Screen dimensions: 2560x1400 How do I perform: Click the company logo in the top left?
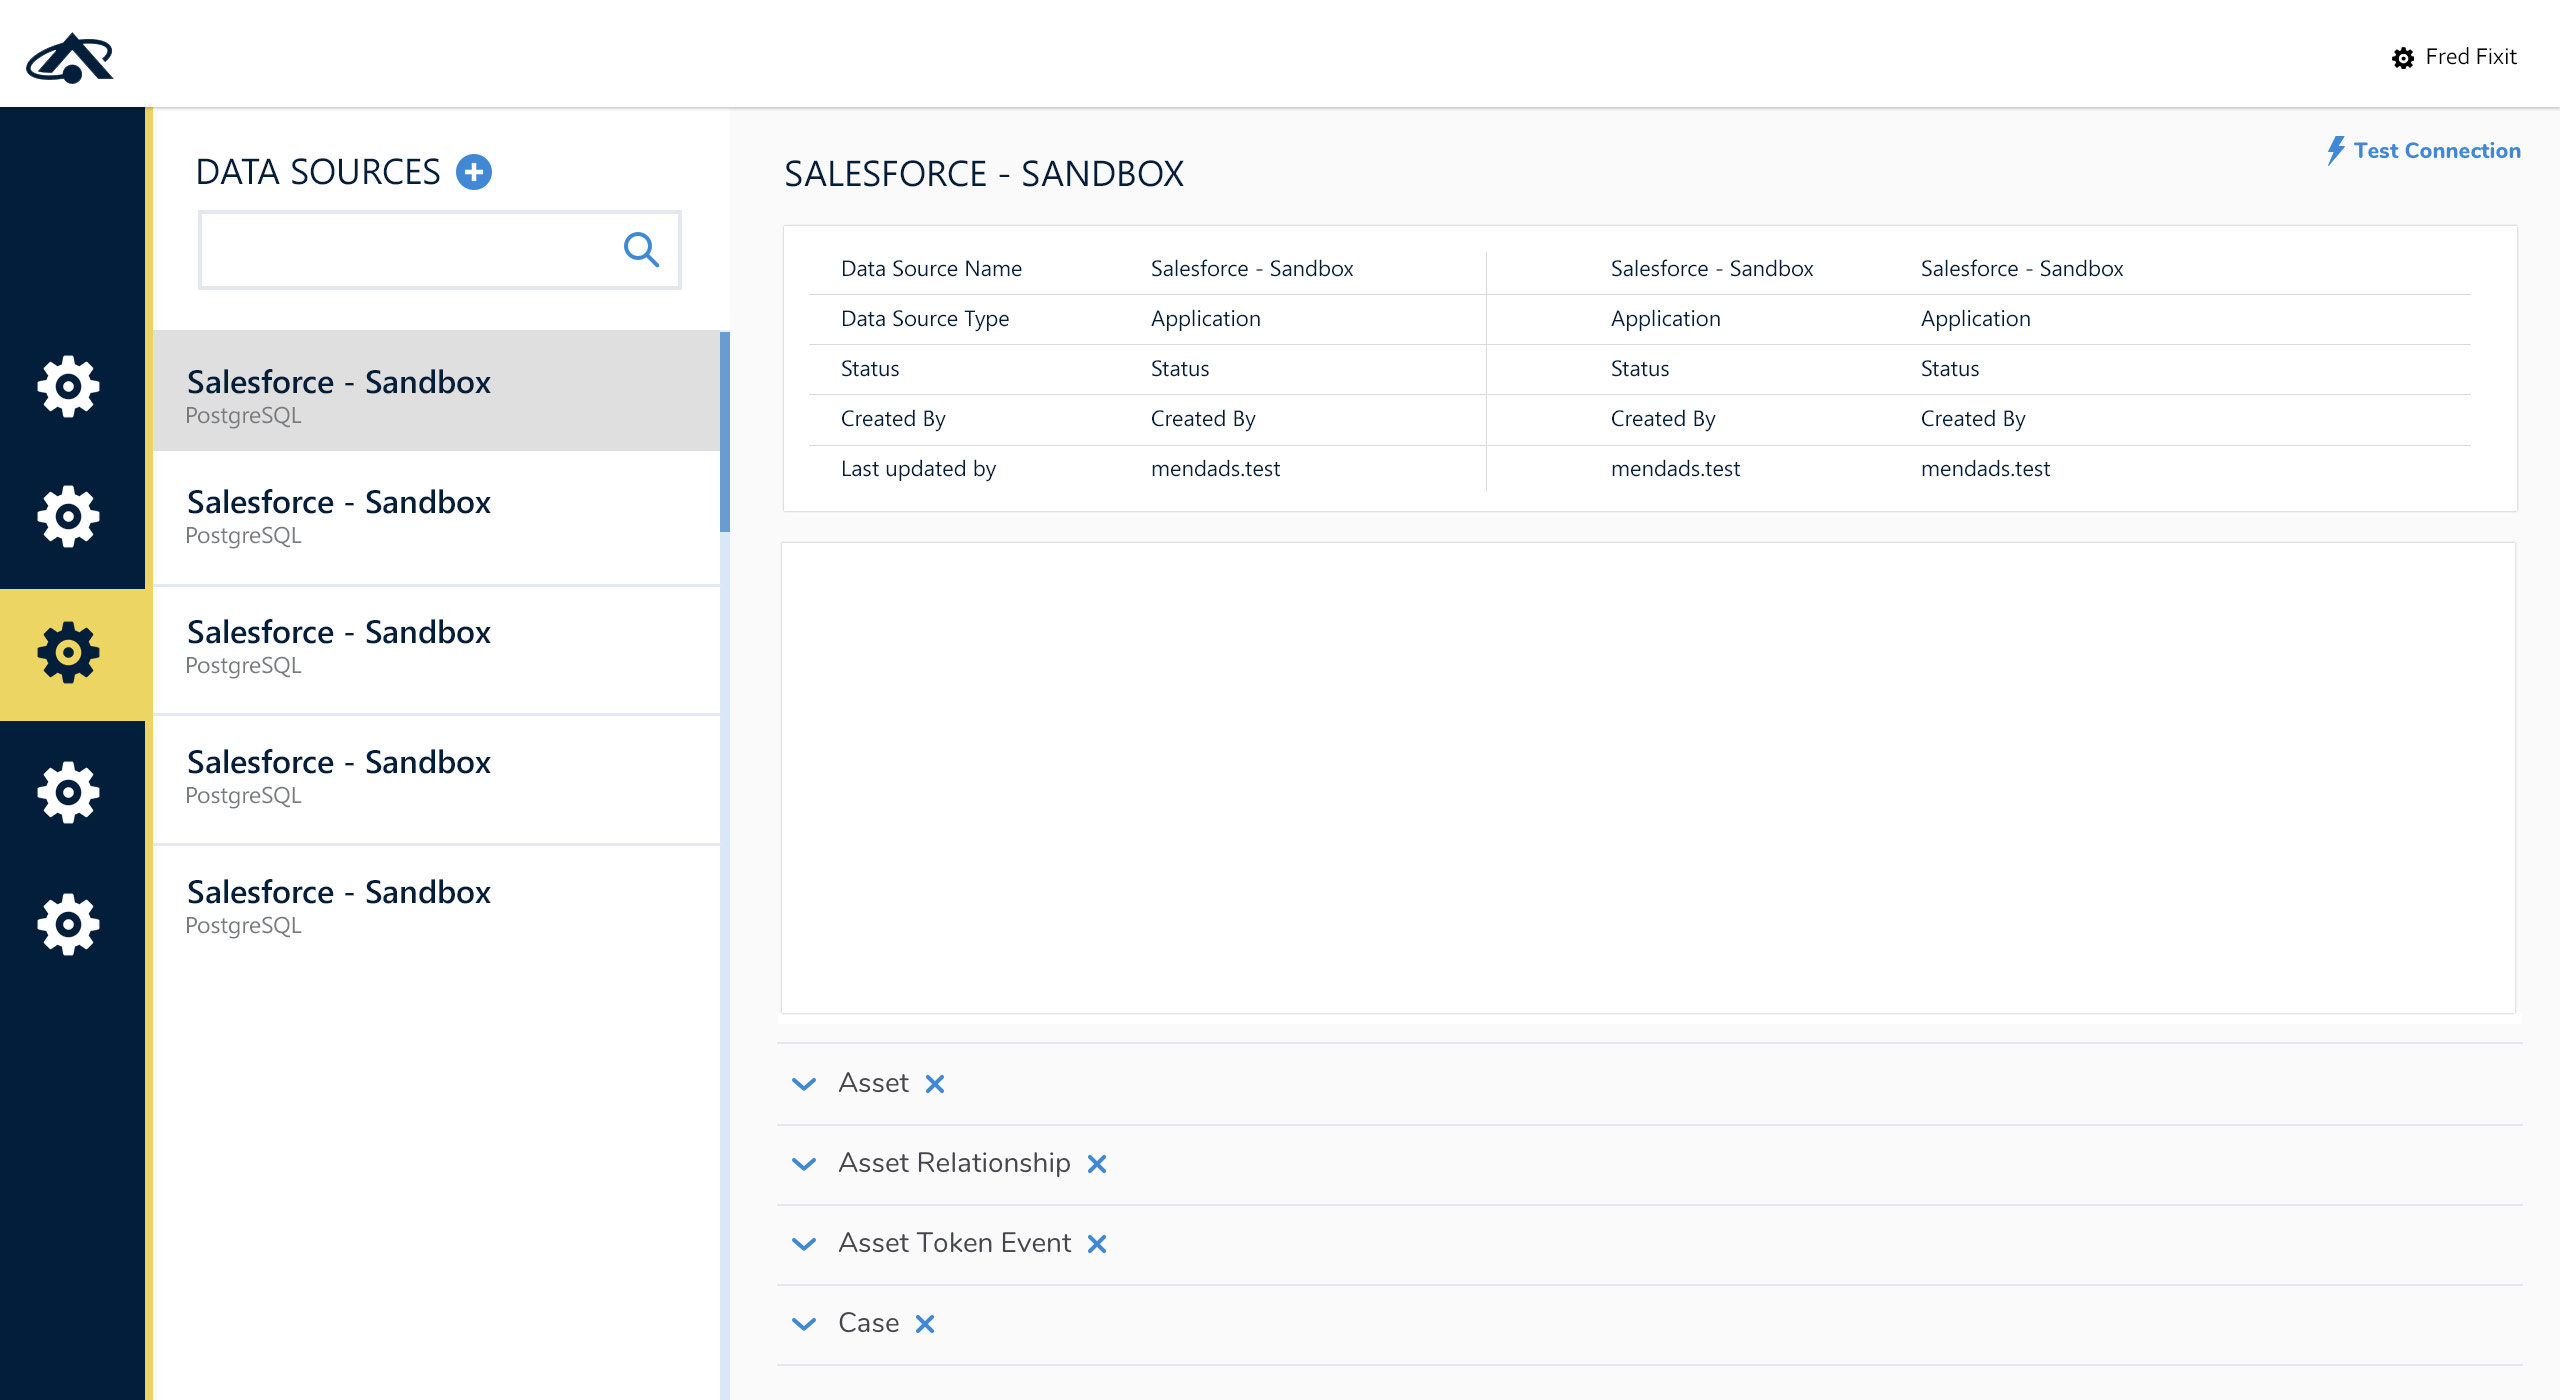pyautogui.click(x=70, y=57)
